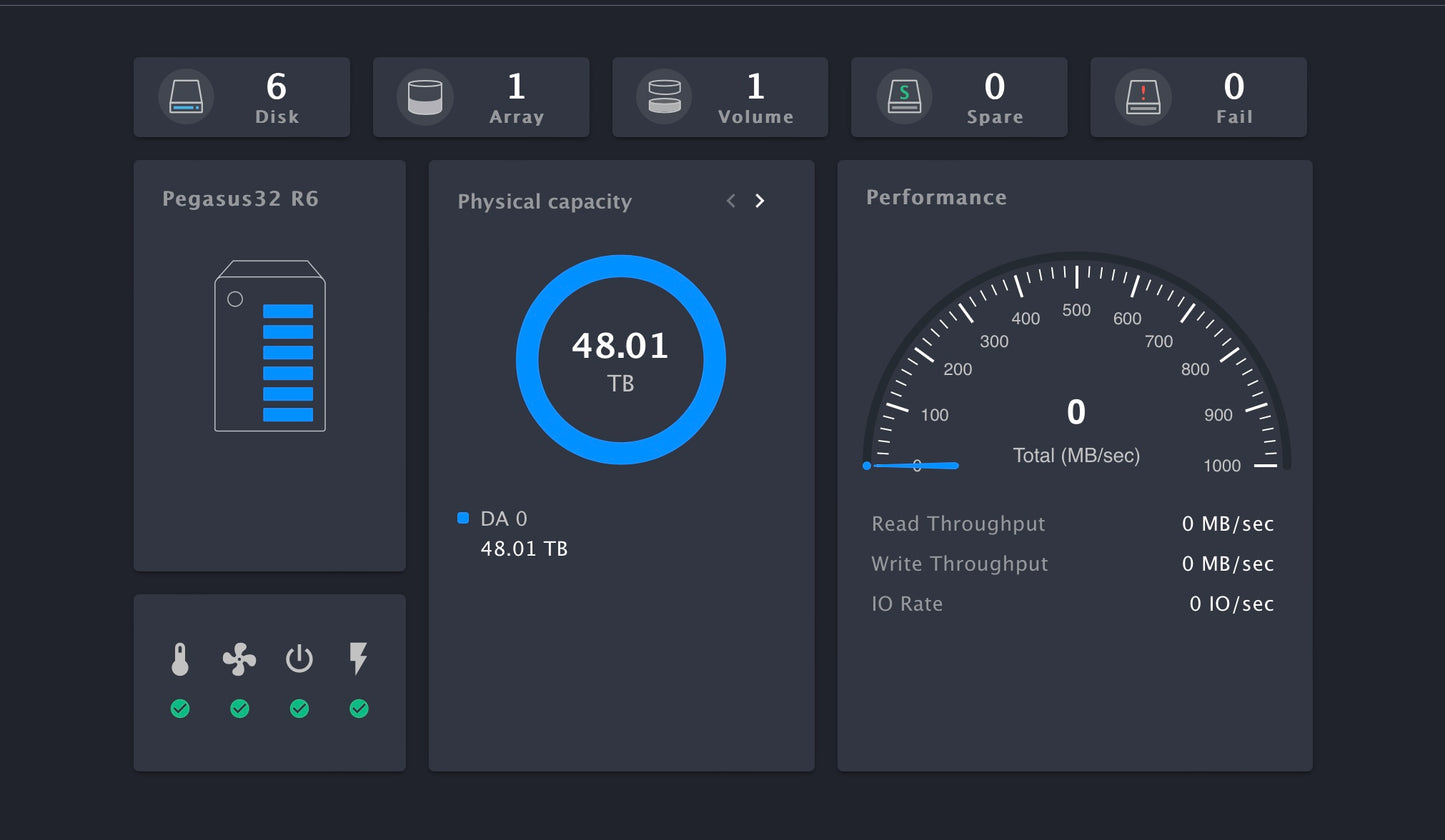Go to next capacity chart
Image resolution: width=1445 pixels, height=840 pixels.
pos(760,201)
